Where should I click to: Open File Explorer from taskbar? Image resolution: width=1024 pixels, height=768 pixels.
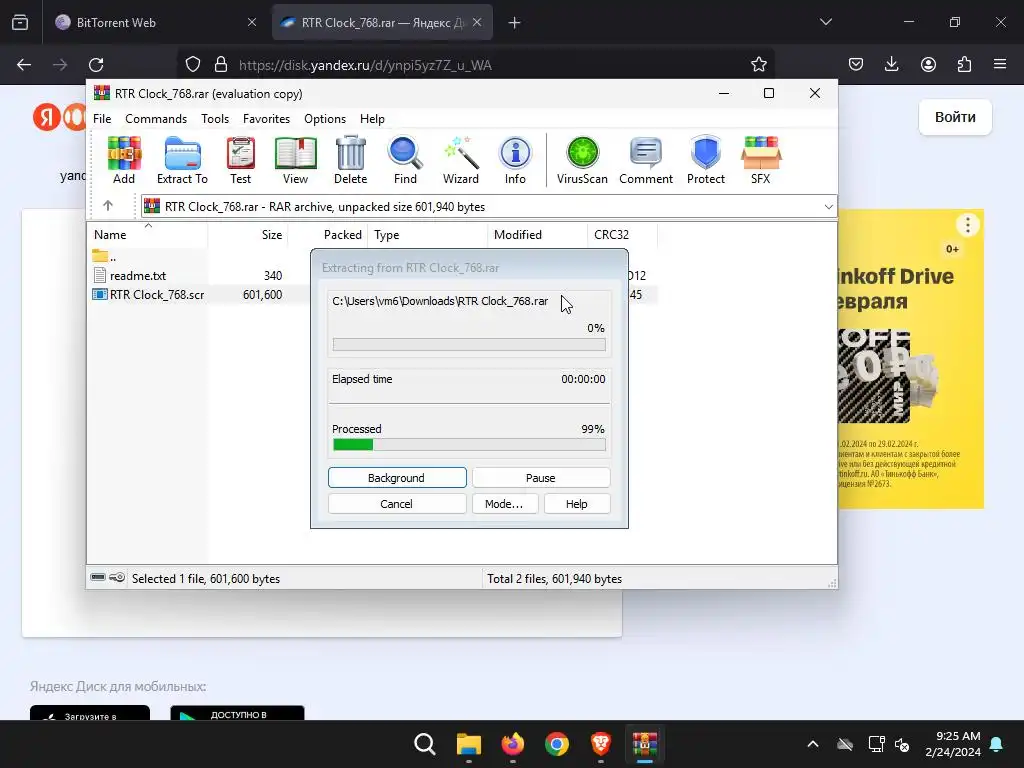[469, 744]
